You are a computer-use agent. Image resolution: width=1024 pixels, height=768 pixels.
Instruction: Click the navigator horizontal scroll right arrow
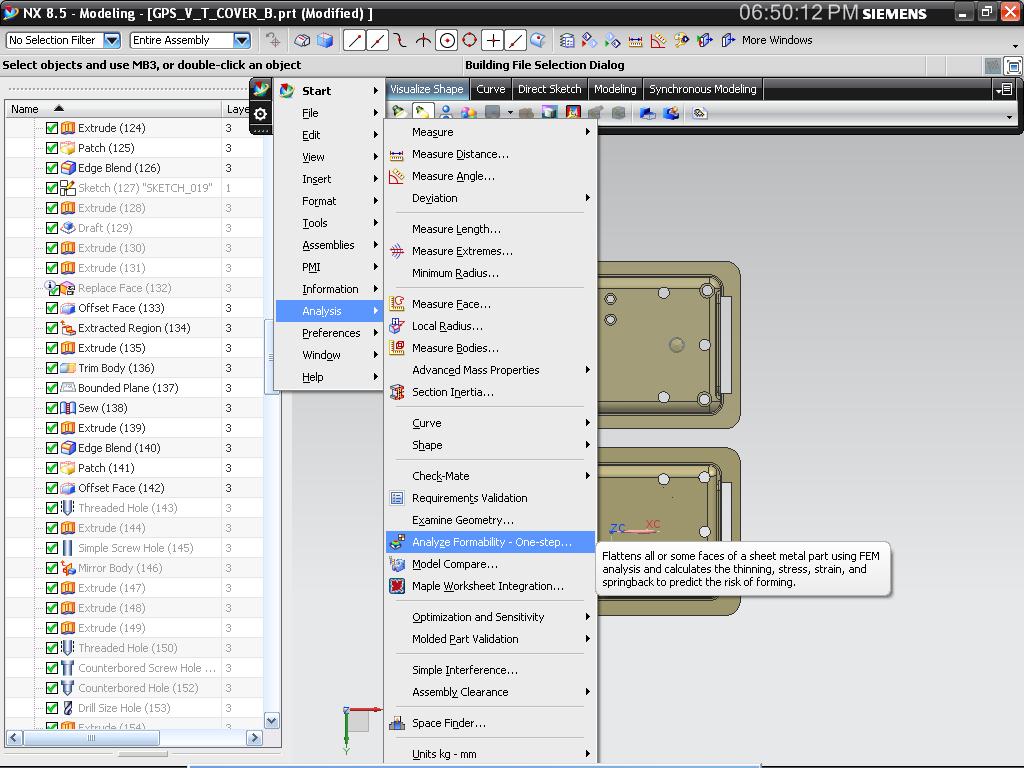pyautogui.click(x=254, y=738)
